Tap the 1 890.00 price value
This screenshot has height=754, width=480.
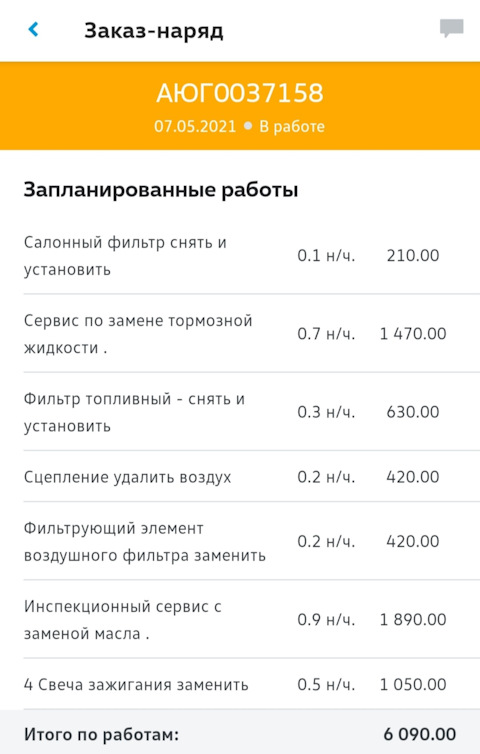pos(413,619)
